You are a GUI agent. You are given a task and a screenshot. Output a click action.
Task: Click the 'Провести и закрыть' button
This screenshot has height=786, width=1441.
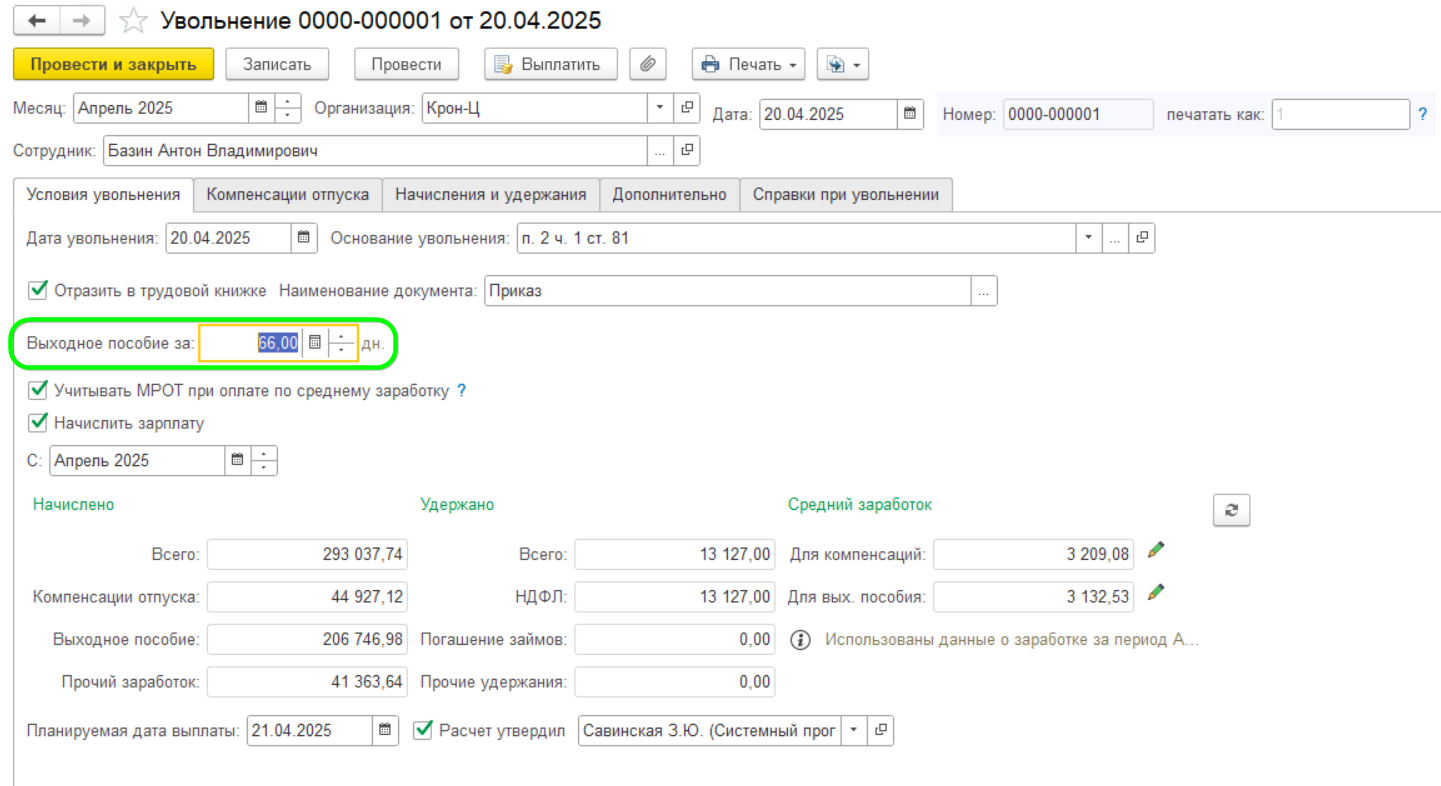tap(113, 64)
